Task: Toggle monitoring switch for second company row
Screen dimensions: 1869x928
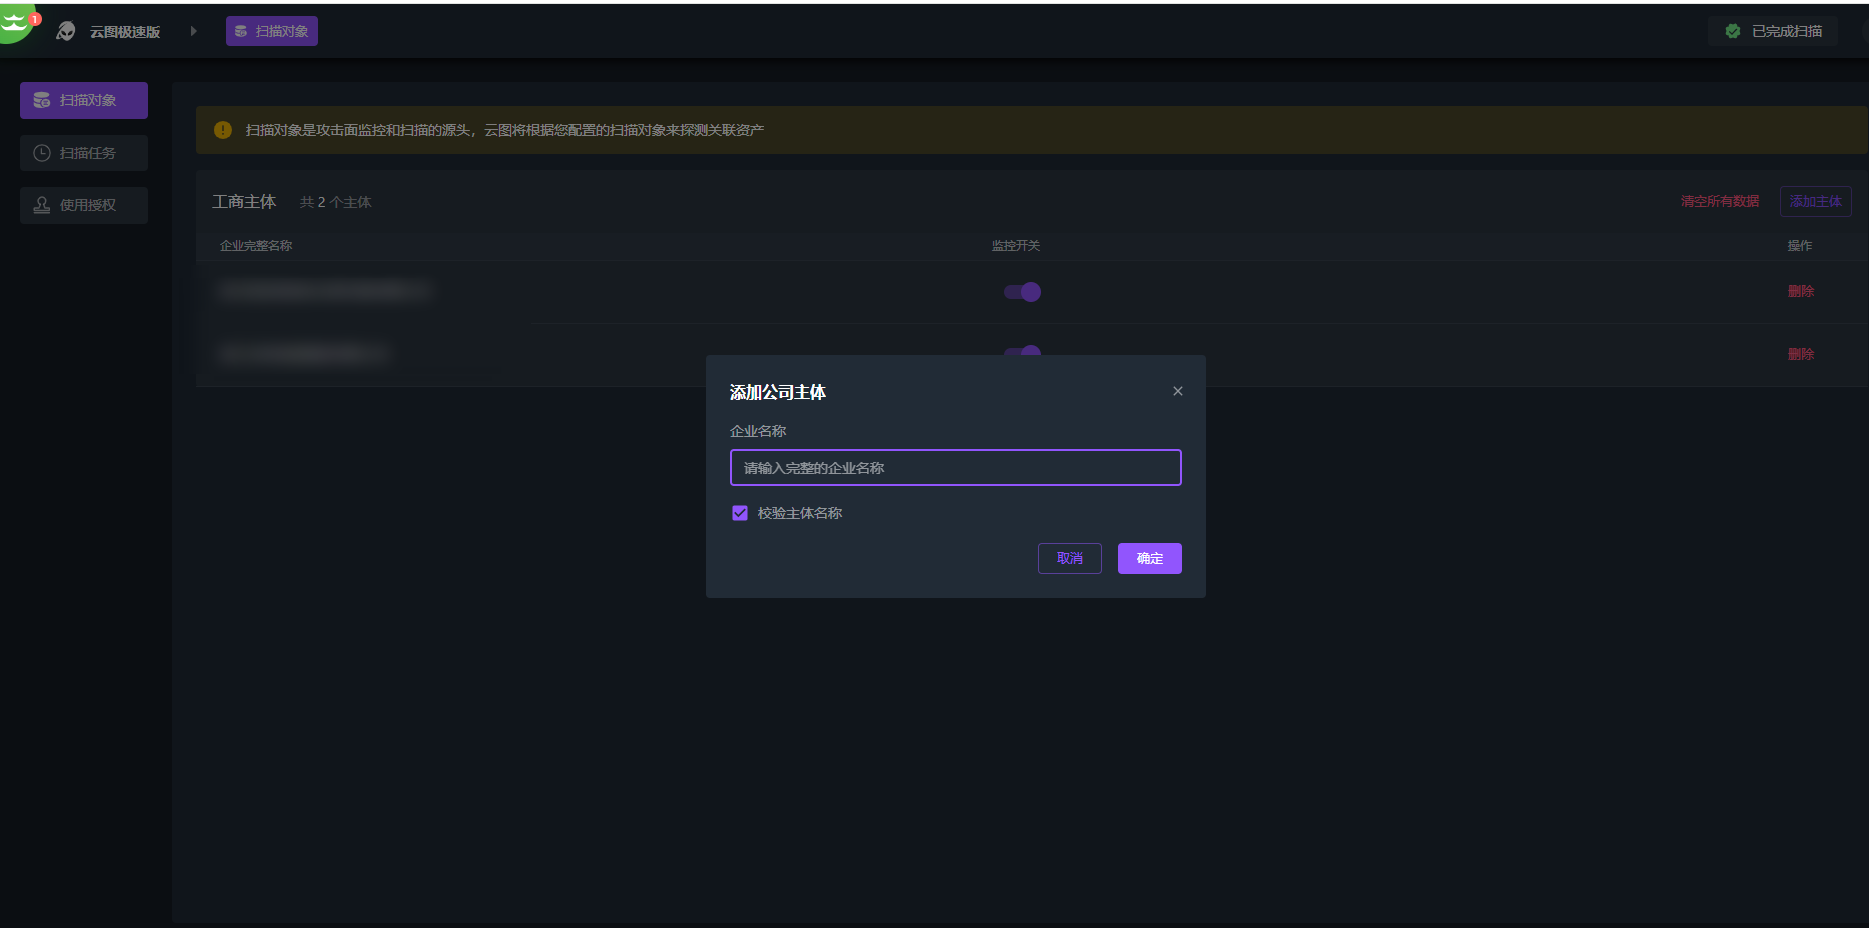Action: point(1022,350)
